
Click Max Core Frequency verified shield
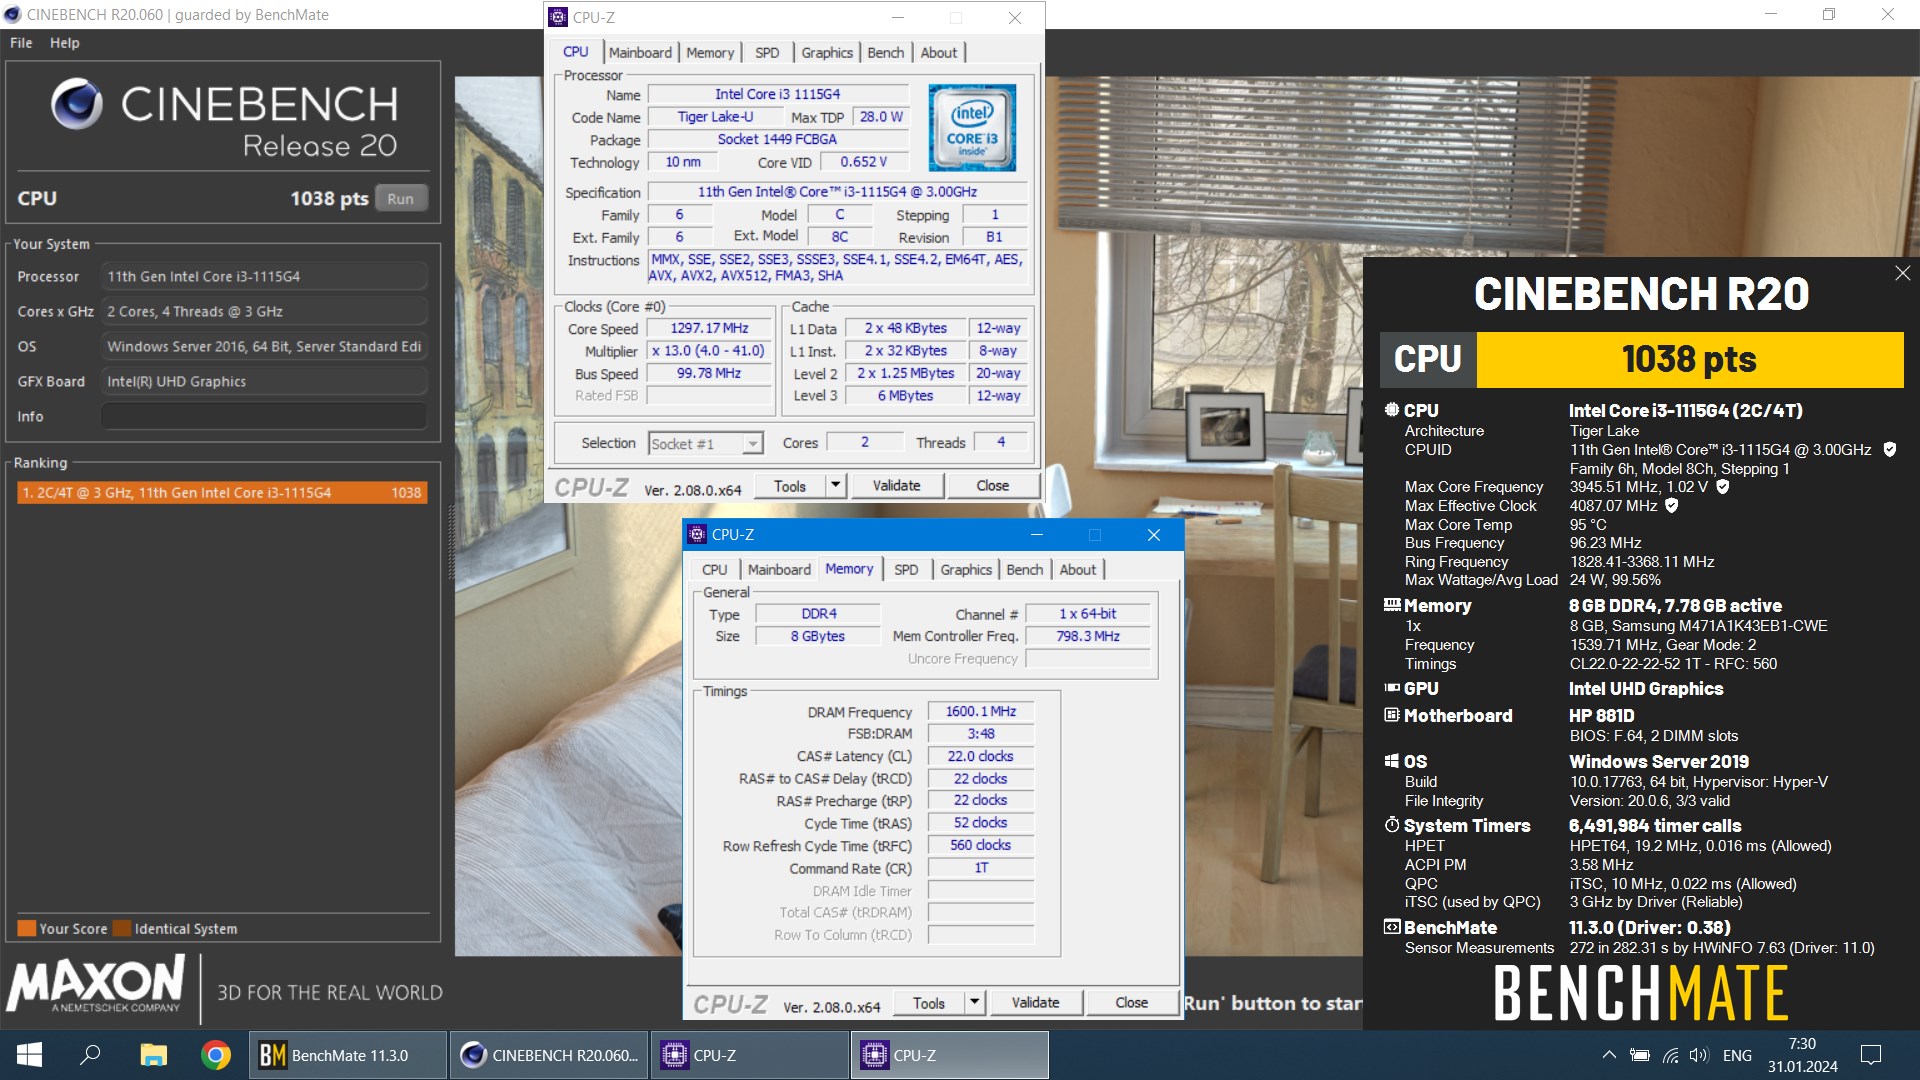[1722, 487]
